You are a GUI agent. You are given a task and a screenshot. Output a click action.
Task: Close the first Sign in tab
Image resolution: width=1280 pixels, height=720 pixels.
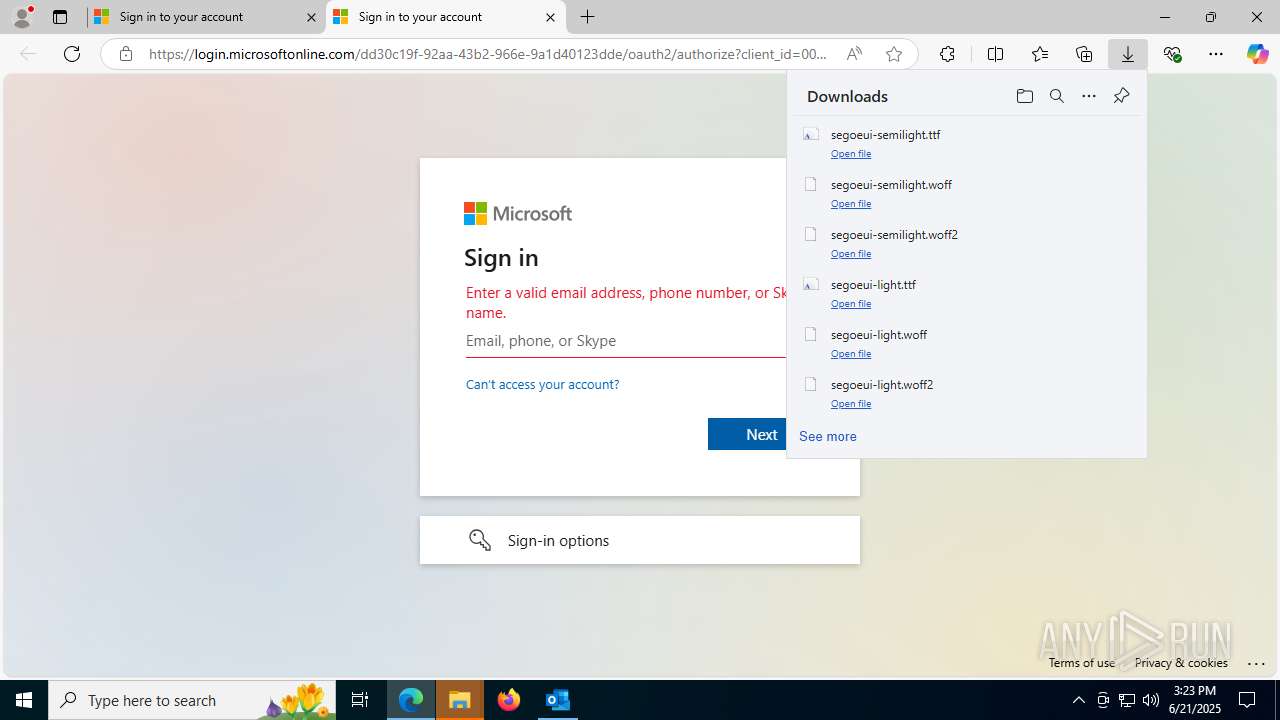click(x=311, y=17)
